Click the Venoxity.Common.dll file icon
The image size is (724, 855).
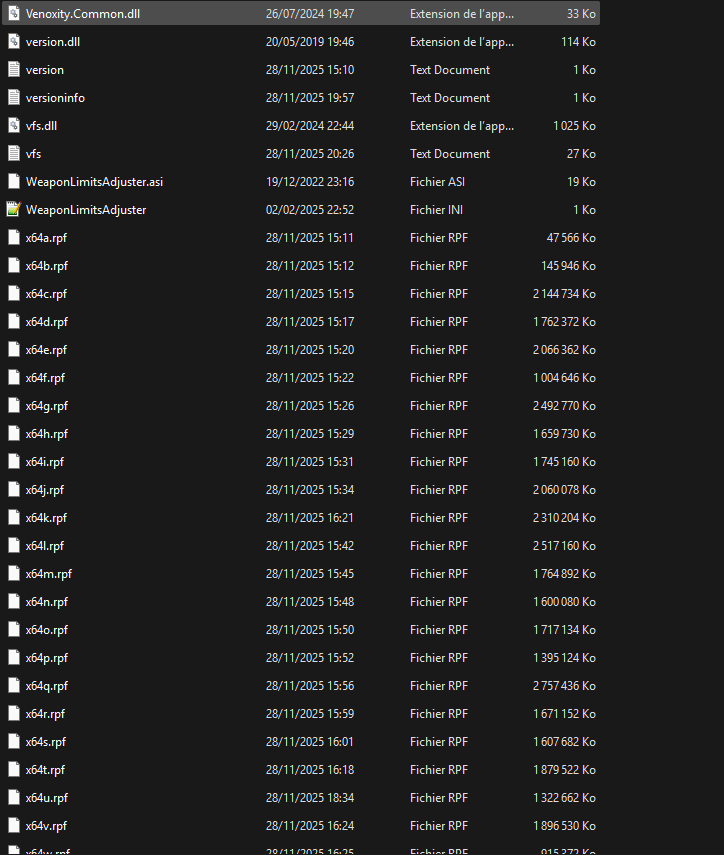14,14
